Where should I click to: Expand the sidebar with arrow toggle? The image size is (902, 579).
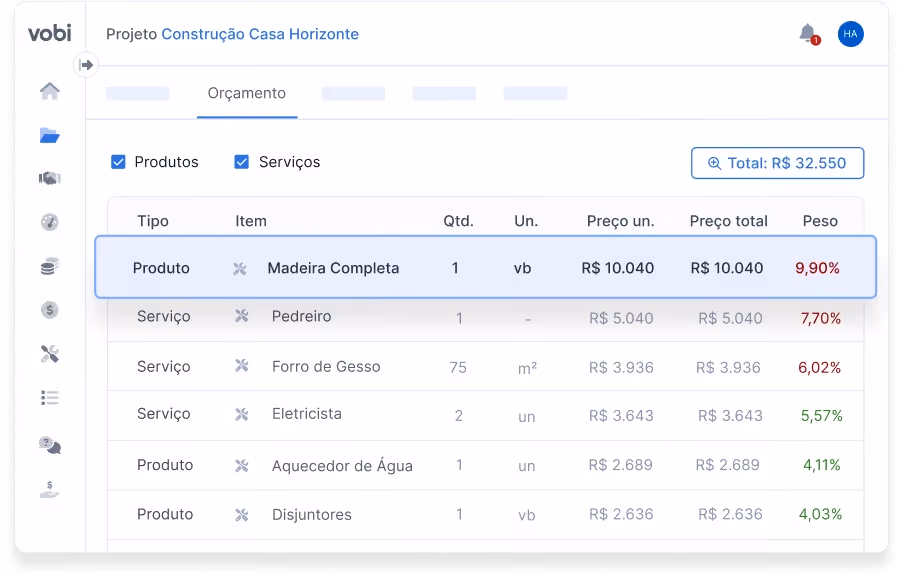tap(86, 65)
